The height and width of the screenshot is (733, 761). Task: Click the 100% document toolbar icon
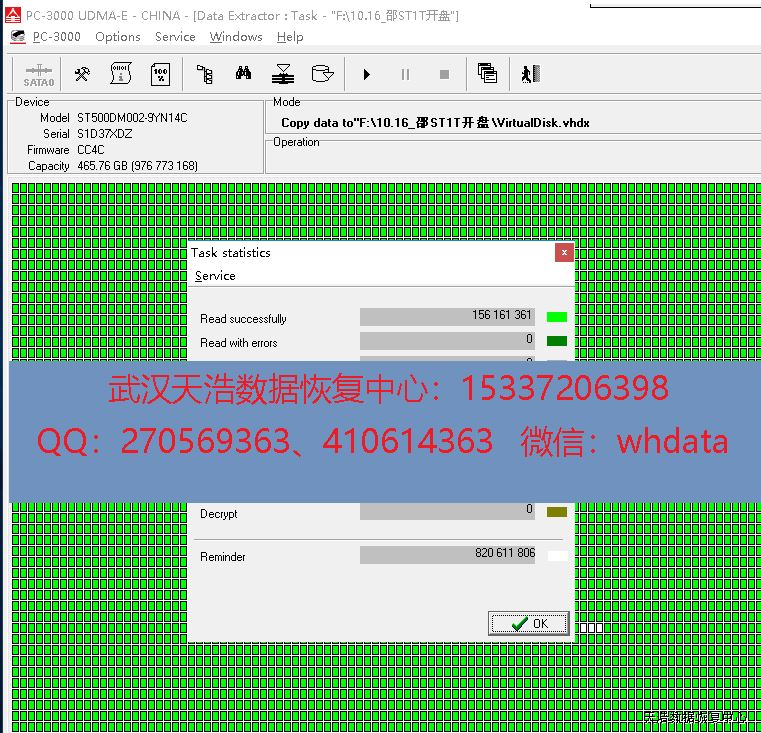(x=160, y=74)
